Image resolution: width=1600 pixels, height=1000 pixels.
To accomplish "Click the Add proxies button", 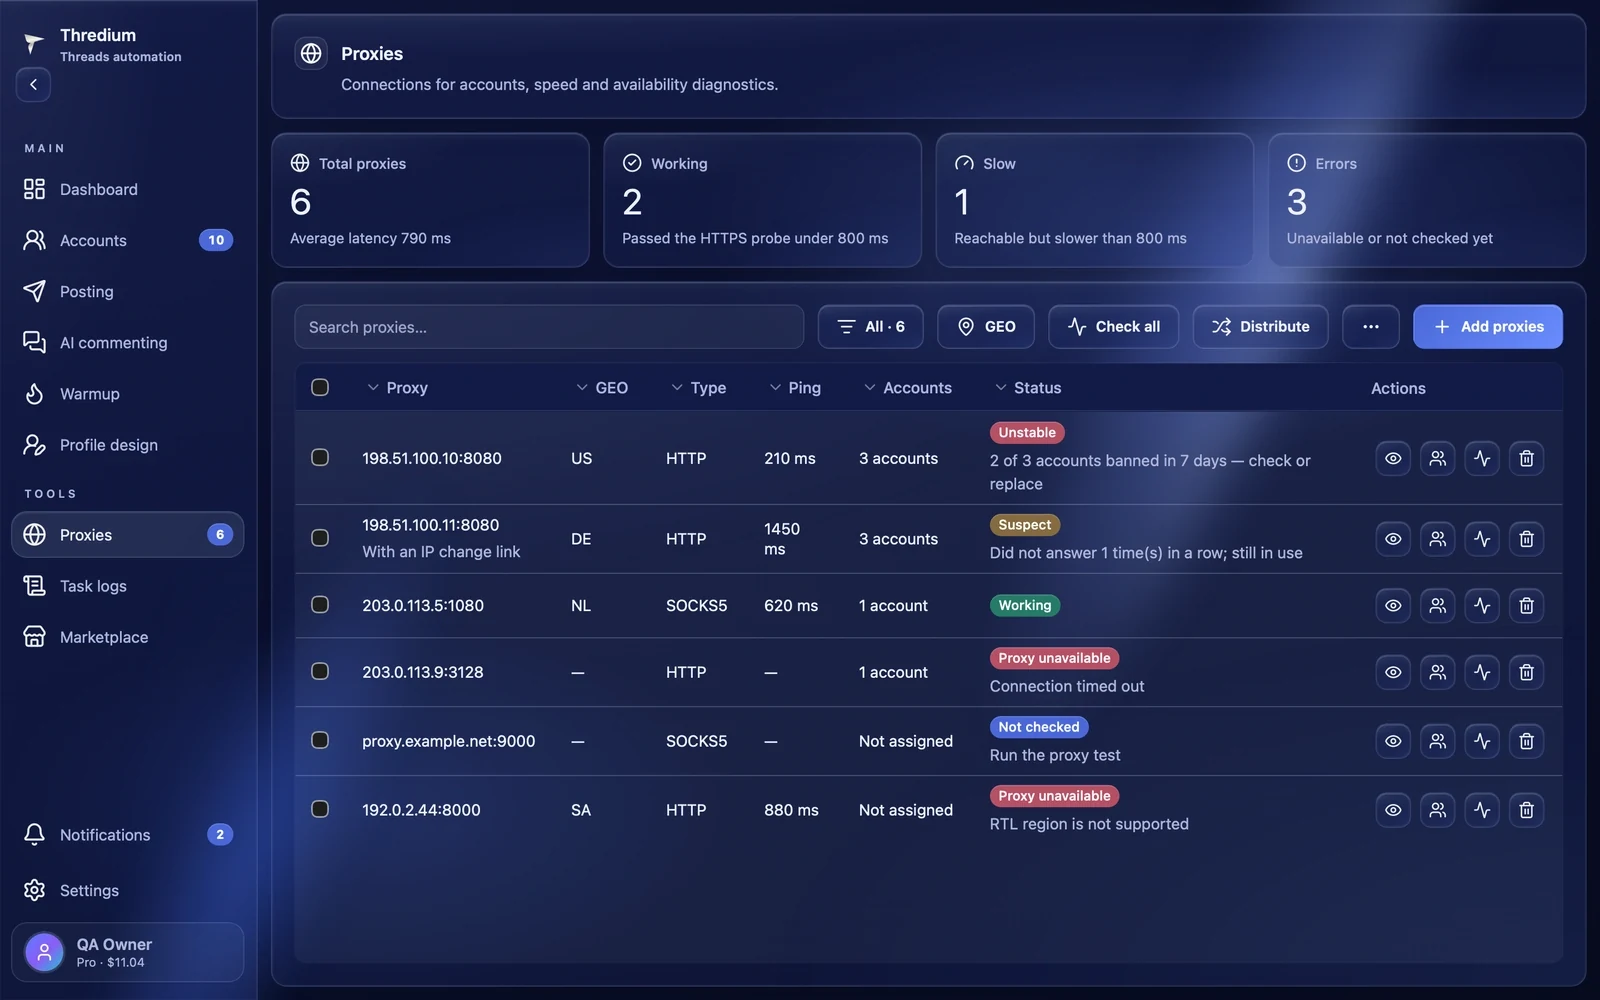I will pyautogui.click(x=1488, y=327).
